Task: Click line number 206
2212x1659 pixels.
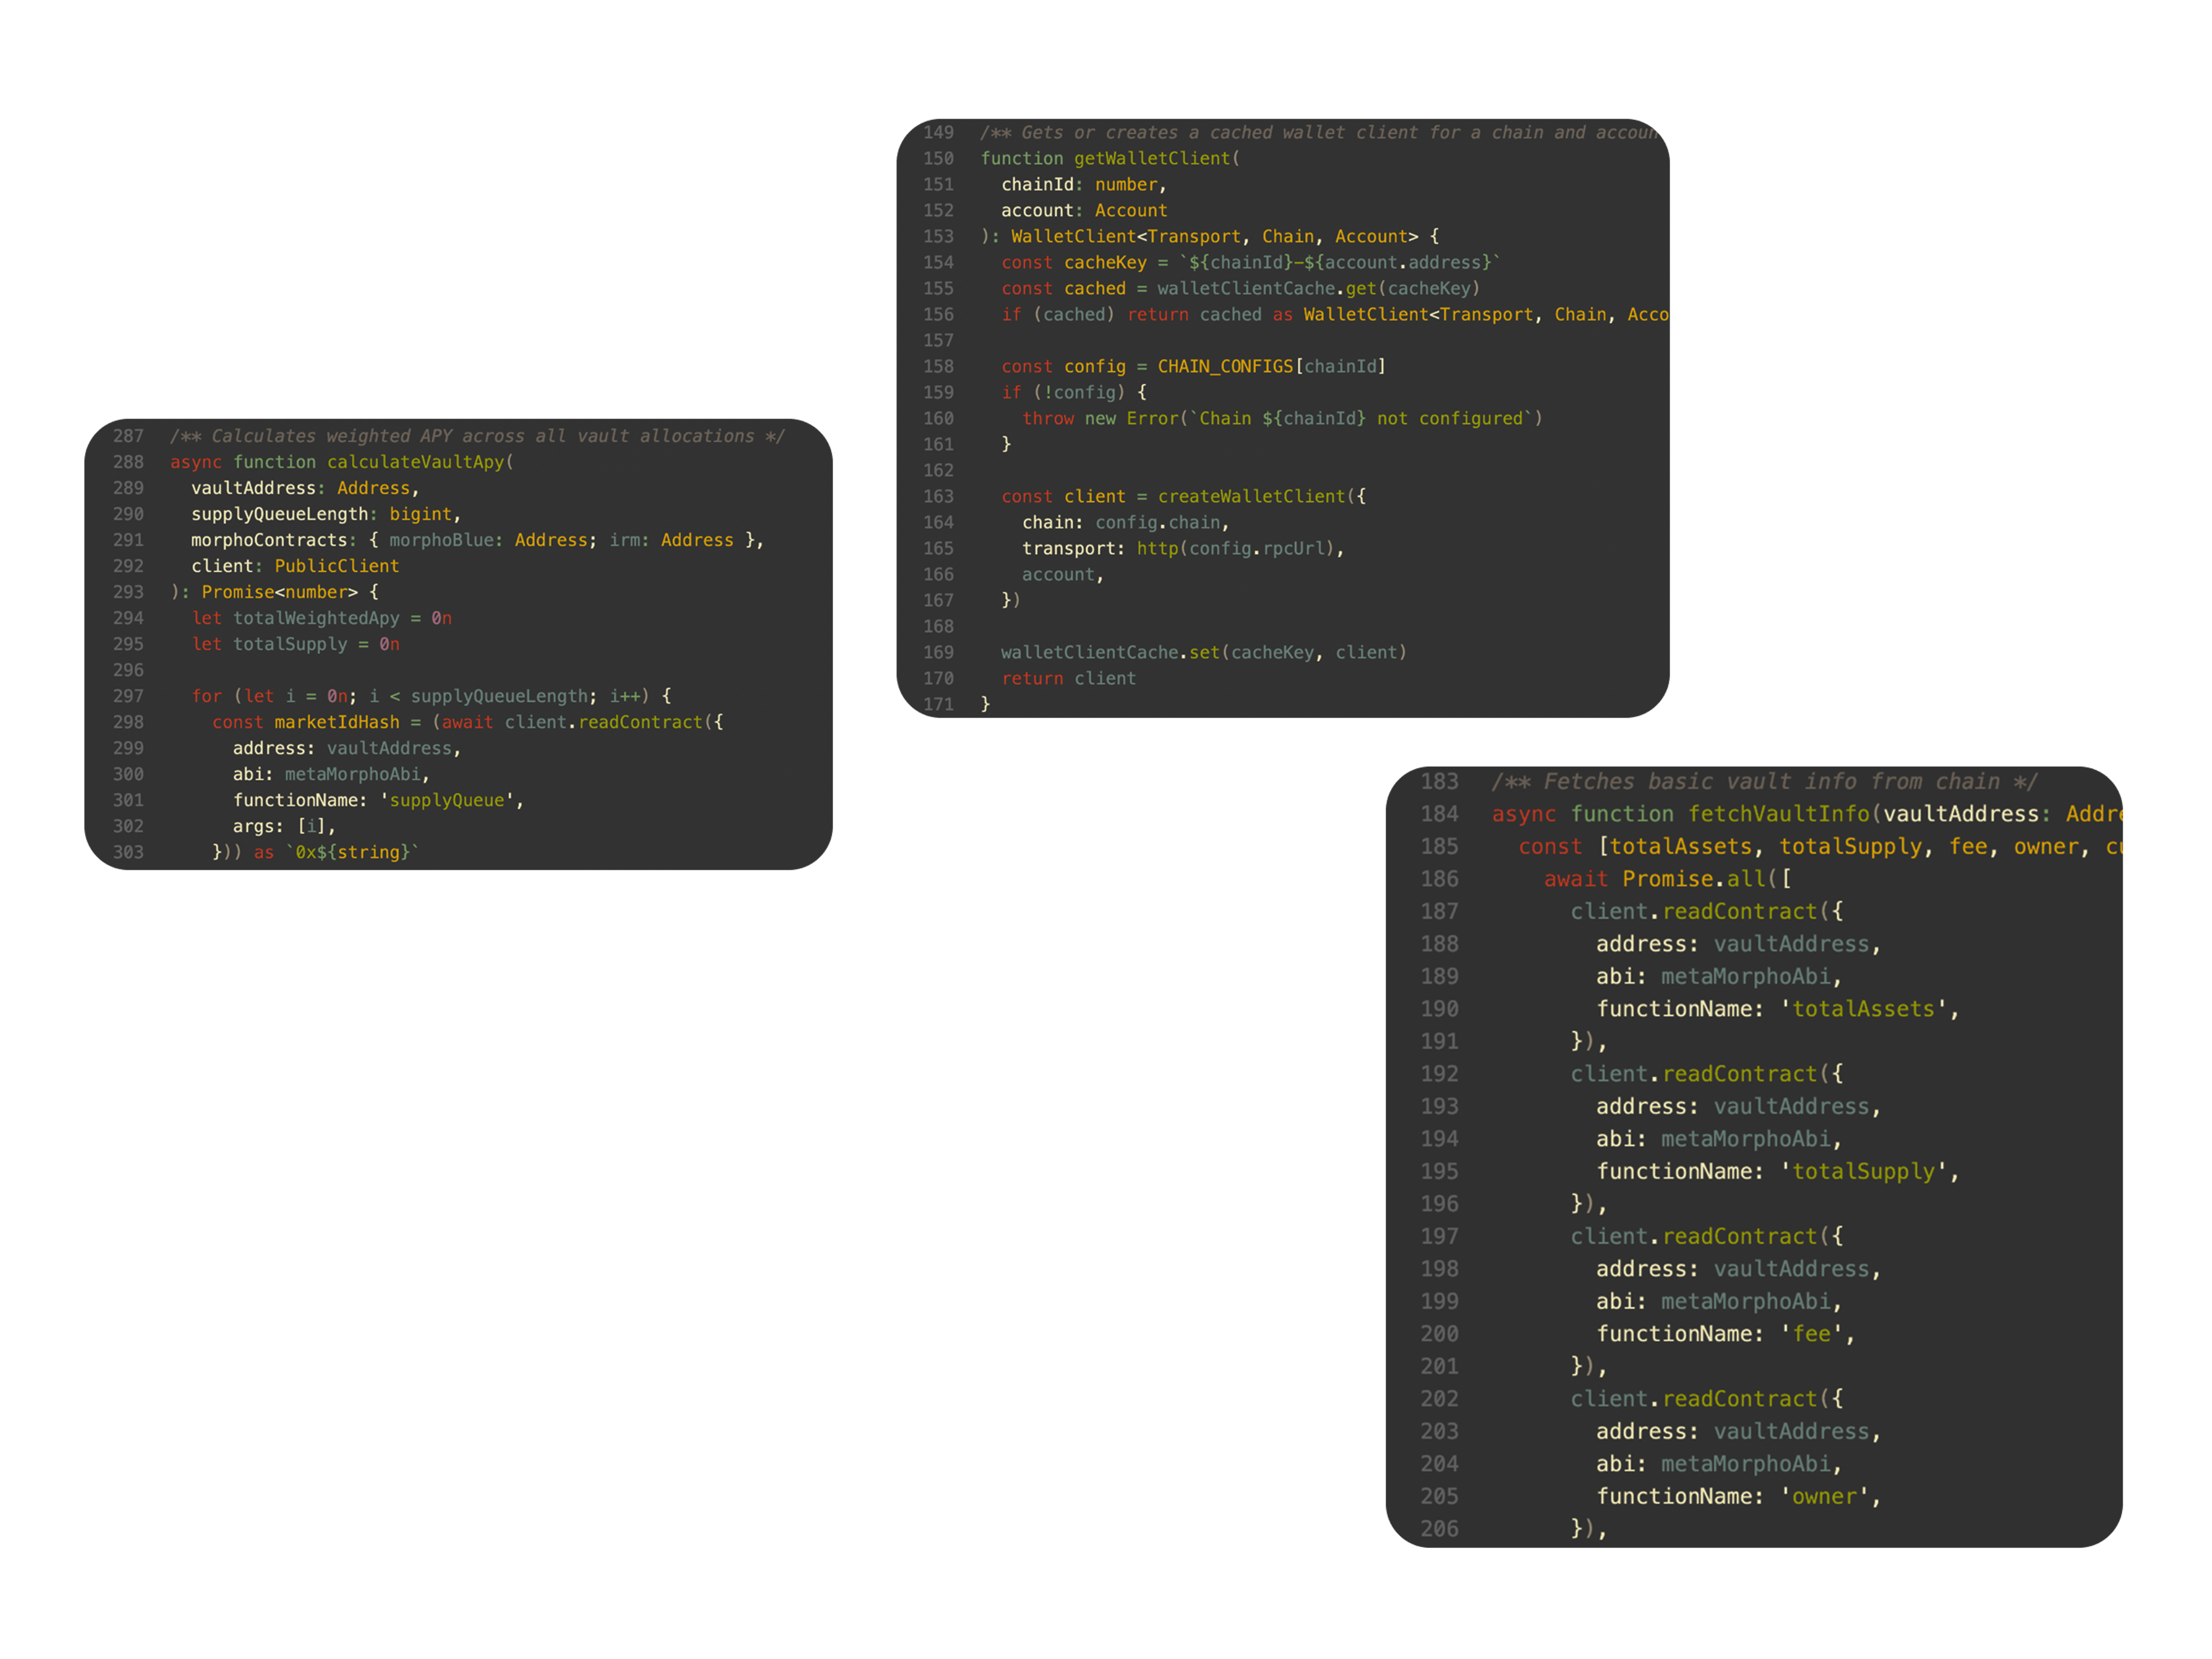Action: (1439, 1529)
